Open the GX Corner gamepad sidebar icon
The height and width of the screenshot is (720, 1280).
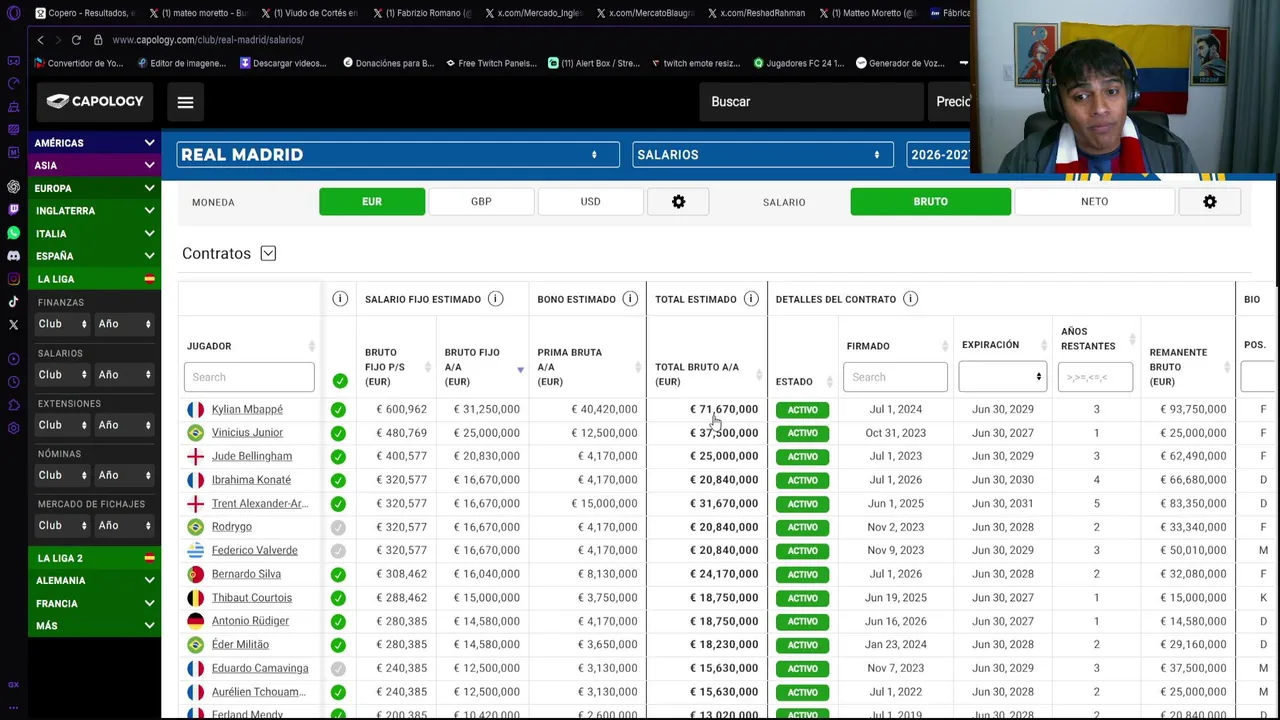(13, 61)
